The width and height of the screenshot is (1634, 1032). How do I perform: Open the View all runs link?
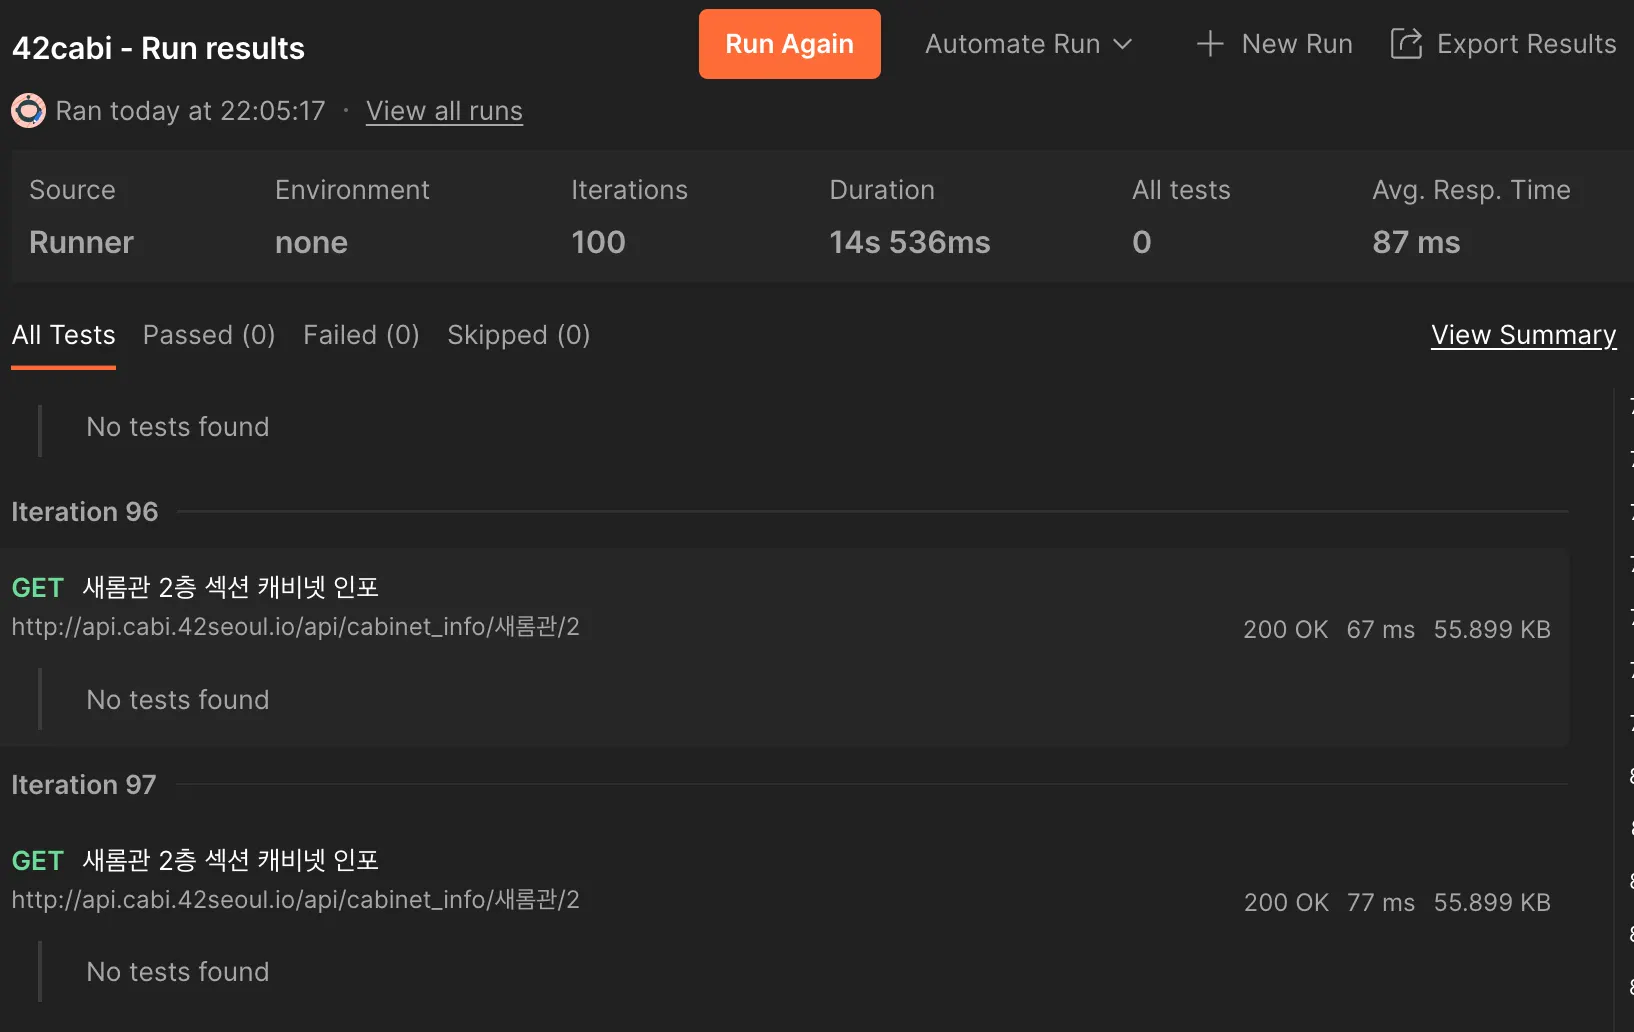tap(444, 111)
